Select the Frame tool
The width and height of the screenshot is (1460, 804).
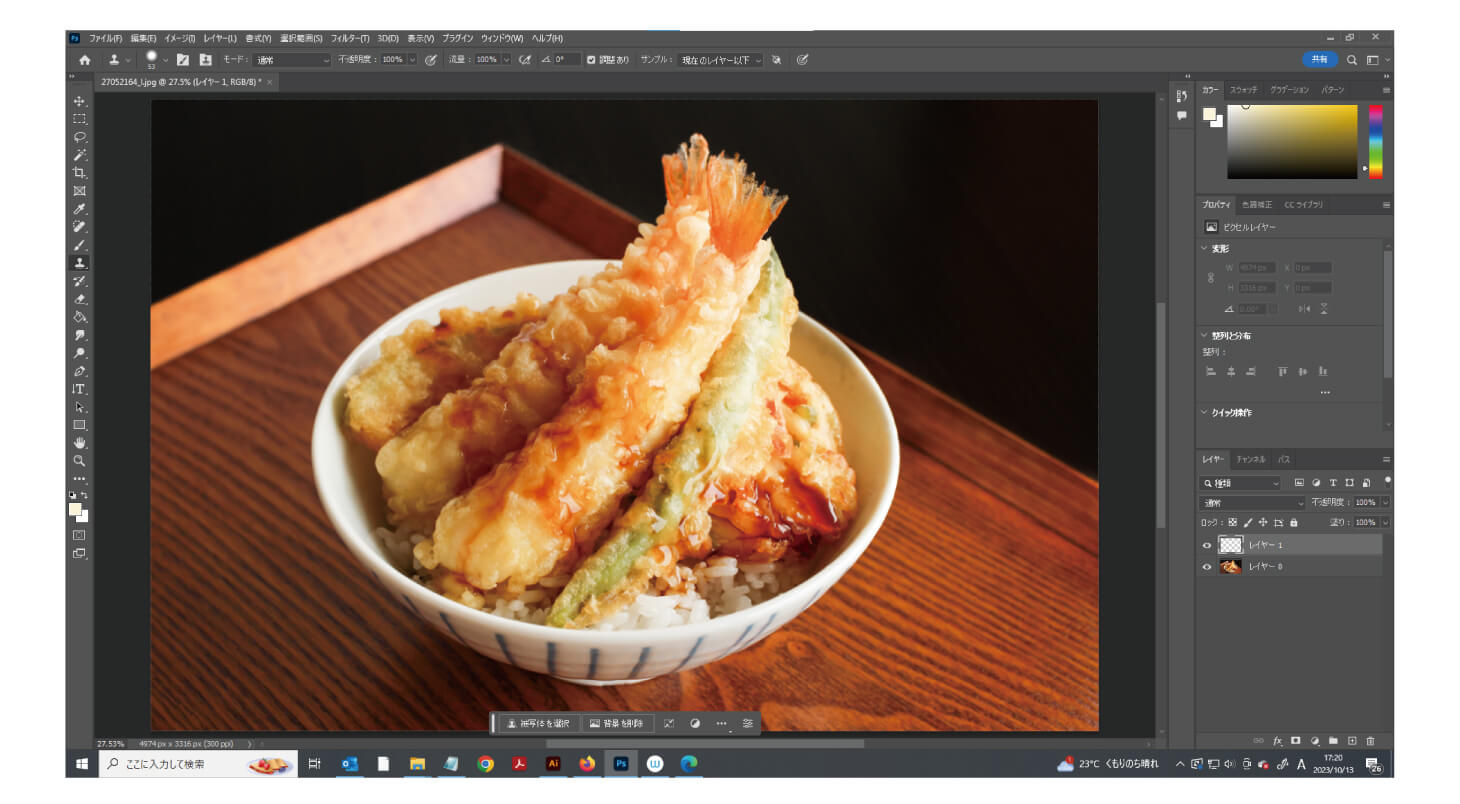pos(79,191)
